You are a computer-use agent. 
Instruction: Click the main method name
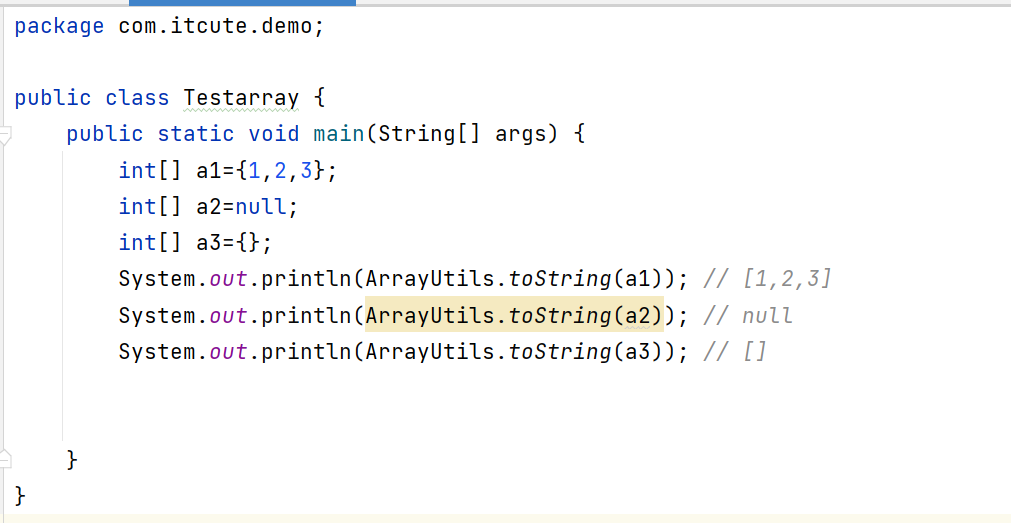[339, 134]
